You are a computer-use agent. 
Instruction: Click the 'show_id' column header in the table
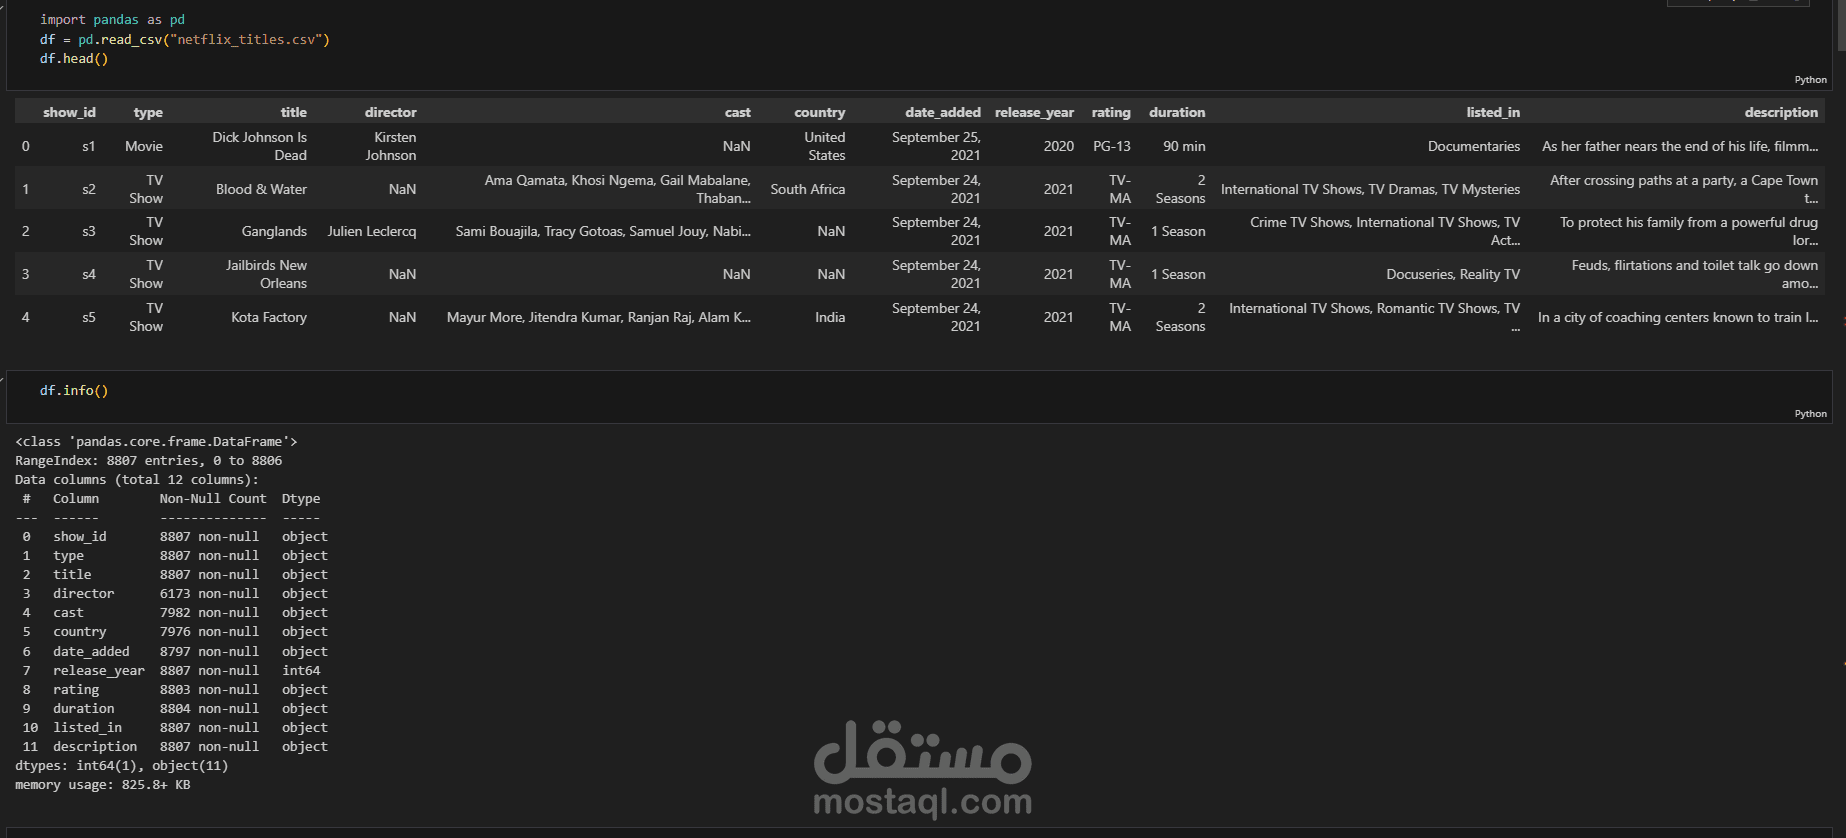pos(69,113)
